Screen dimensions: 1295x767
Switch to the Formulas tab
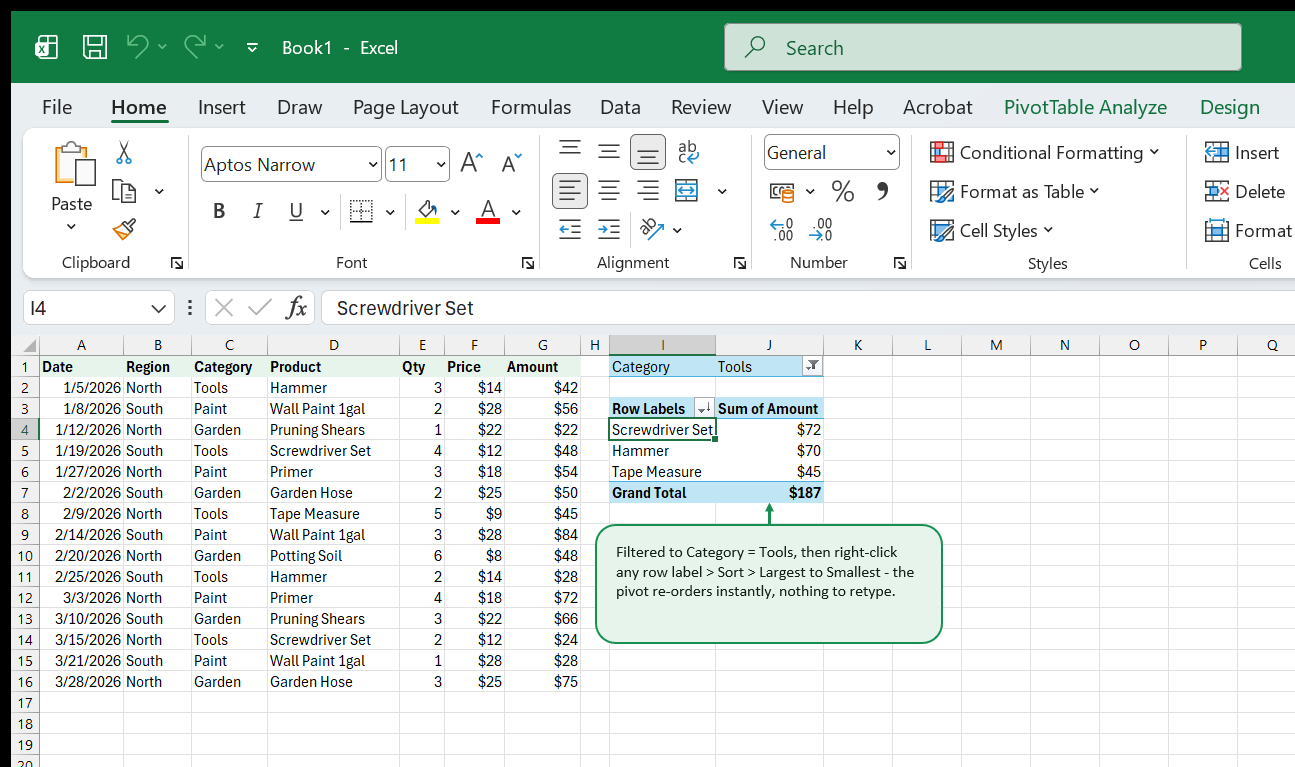(x=531, y=107)
